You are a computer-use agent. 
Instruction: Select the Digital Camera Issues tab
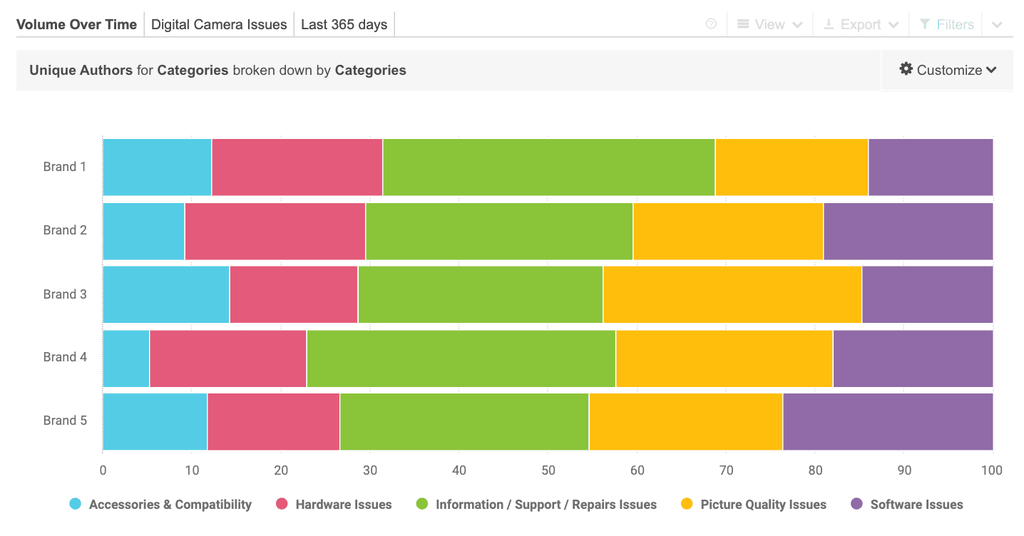pos(219,24)
